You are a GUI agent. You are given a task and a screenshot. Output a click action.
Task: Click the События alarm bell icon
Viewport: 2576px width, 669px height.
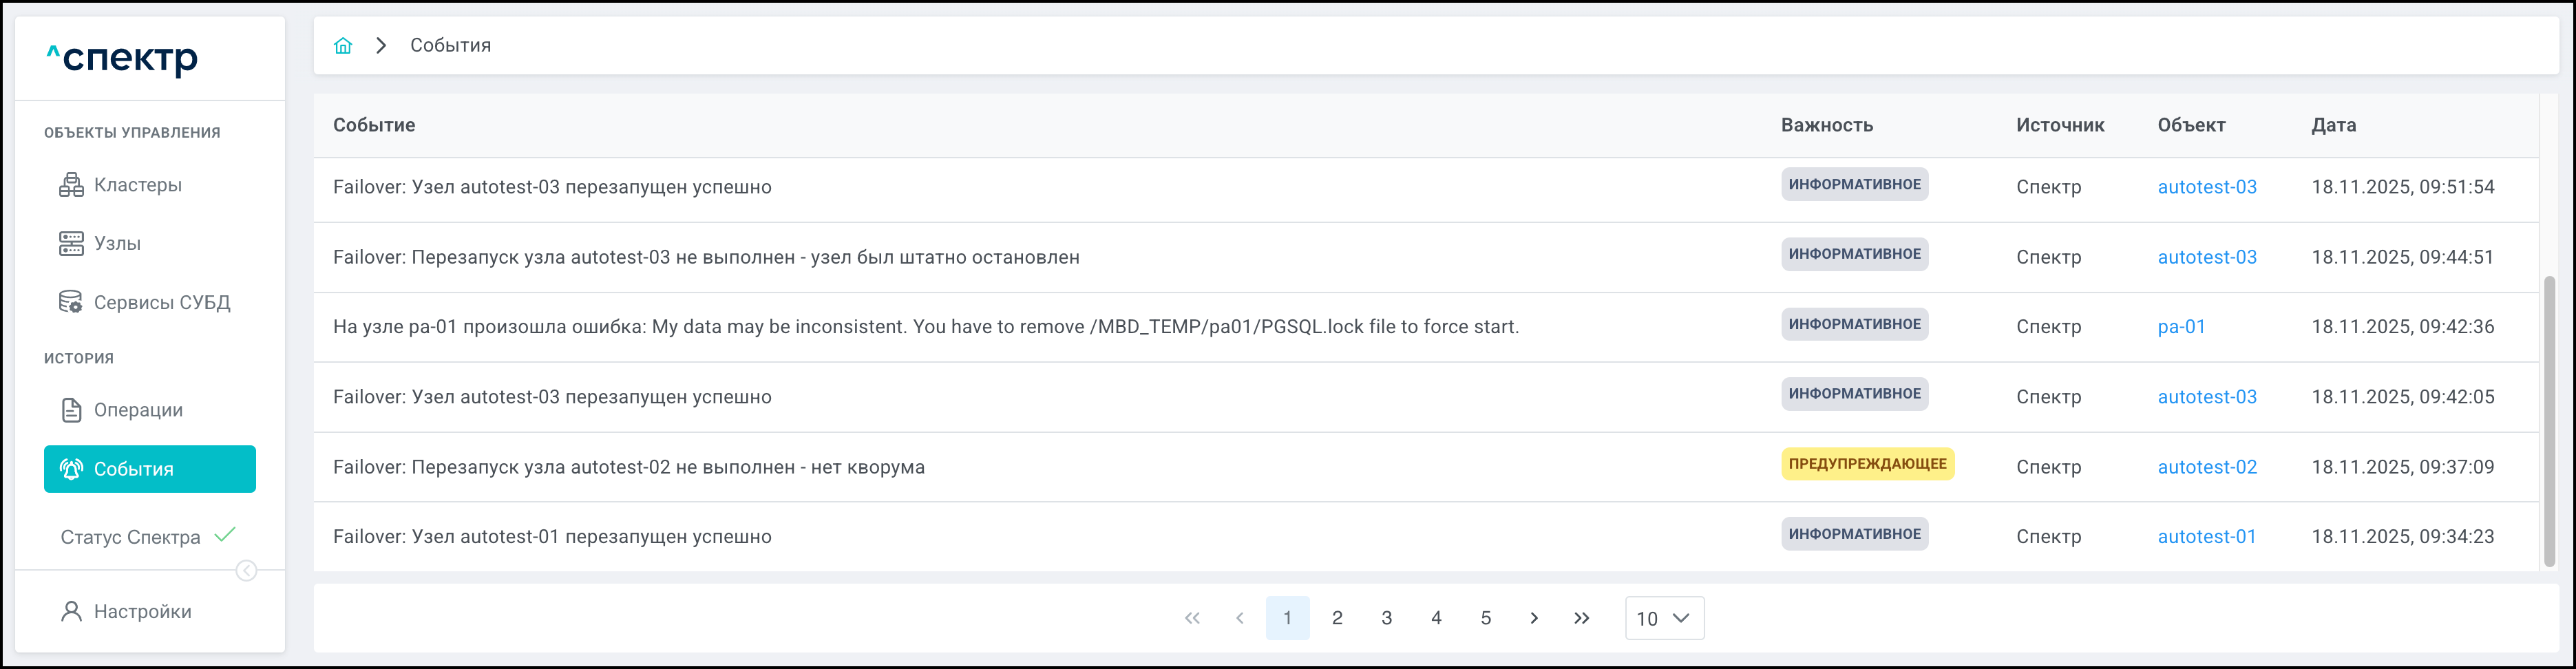pos(71,469)
